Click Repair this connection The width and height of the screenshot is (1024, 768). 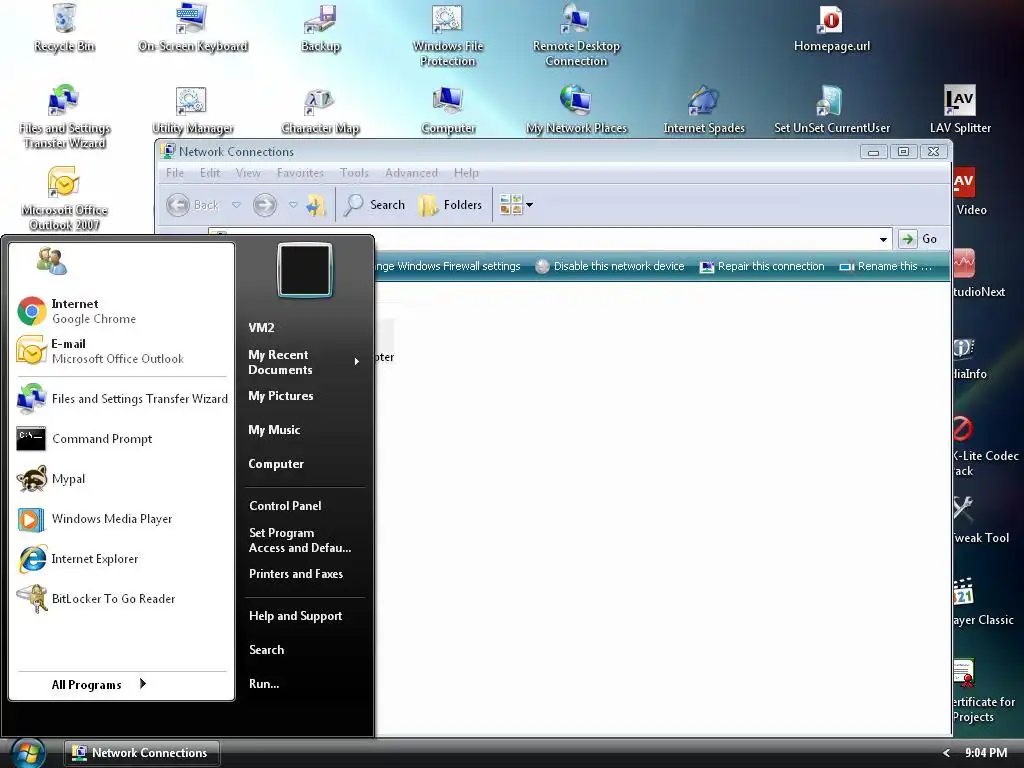point(762,266)
